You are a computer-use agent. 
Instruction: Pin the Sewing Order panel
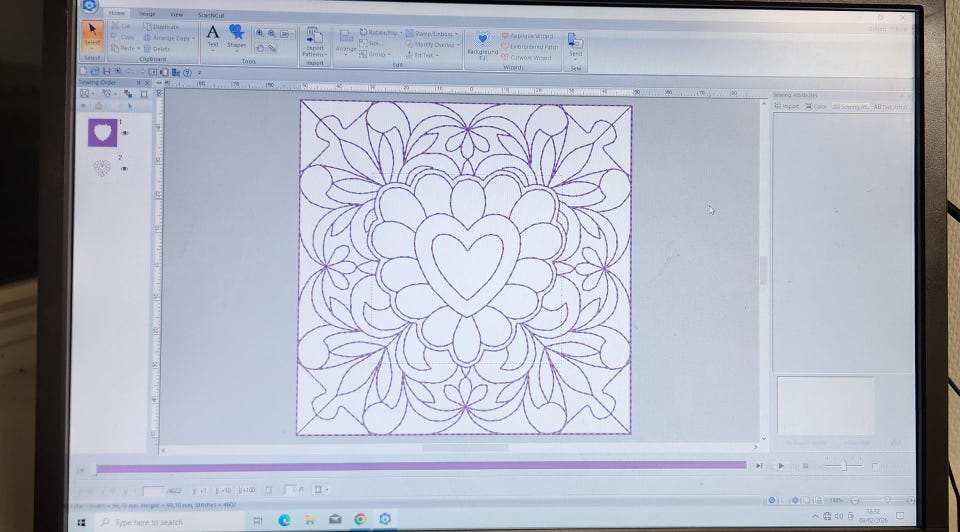point(139,82)
